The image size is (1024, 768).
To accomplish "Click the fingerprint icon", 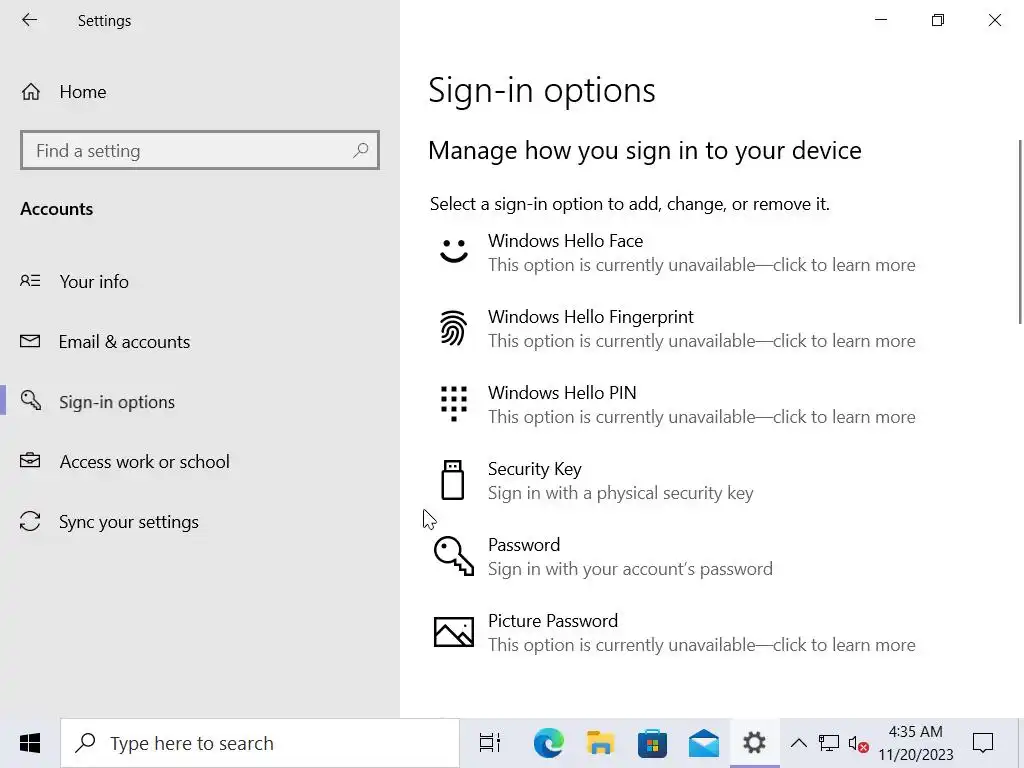I will tap(453, 328).
